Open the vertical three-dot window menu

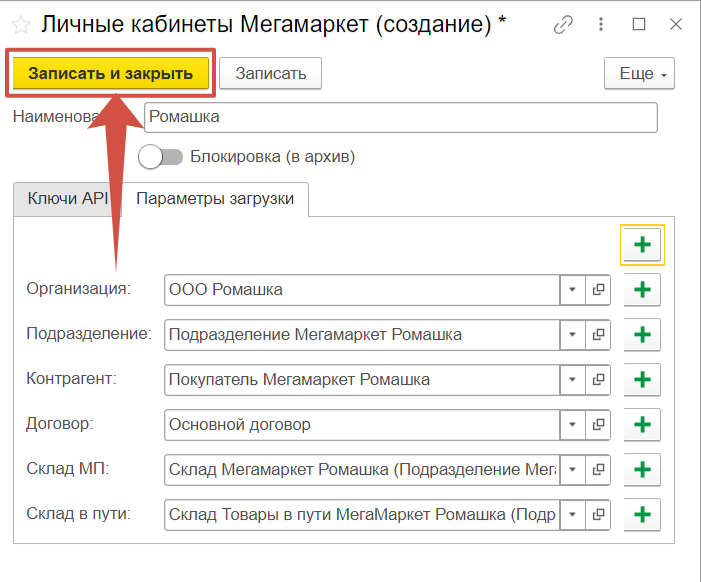(602, 24)
